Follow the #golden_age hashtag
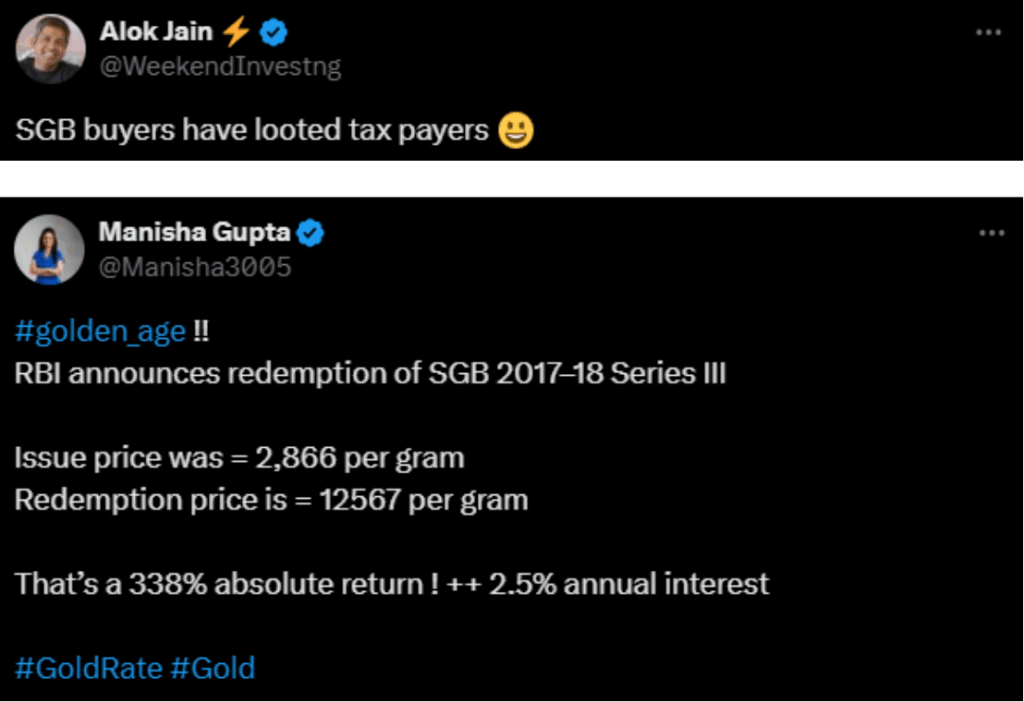This screenshot has height=702, width=1024. point(100,332)
